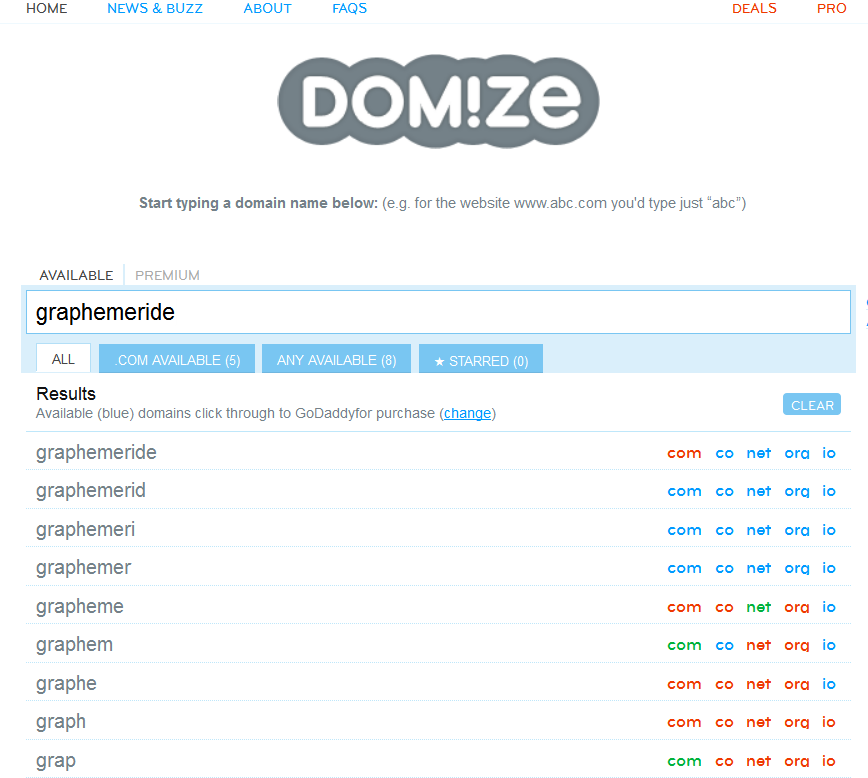Open NEWS & BUZZ page

coord(155,8)
